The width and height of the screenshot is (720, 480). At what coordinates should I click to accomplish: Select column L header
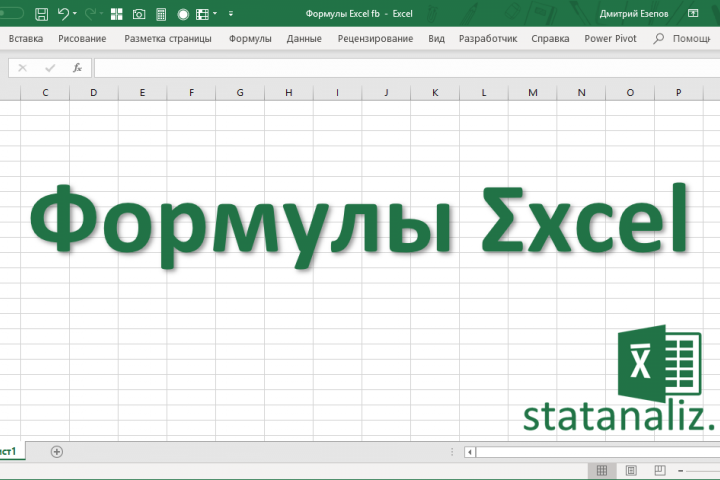484,93
